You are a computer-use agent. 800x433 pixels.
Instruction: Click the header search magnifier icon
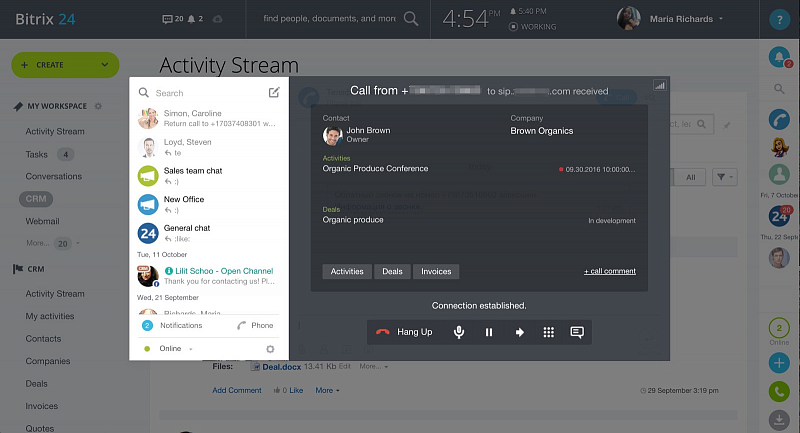pyautogui.click(x=411, y=19)
